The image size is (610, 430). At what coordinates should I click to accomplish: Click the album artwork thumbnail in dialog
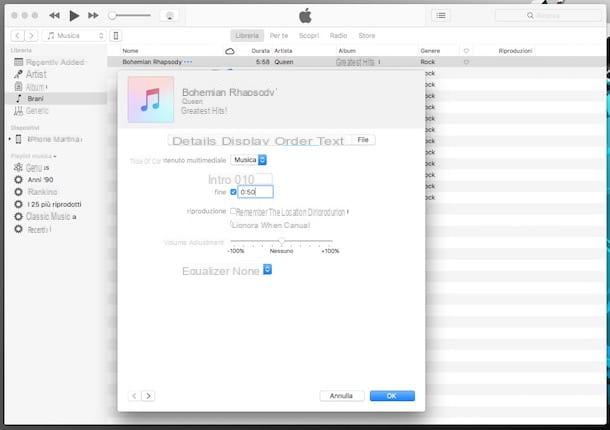[151, 100]
